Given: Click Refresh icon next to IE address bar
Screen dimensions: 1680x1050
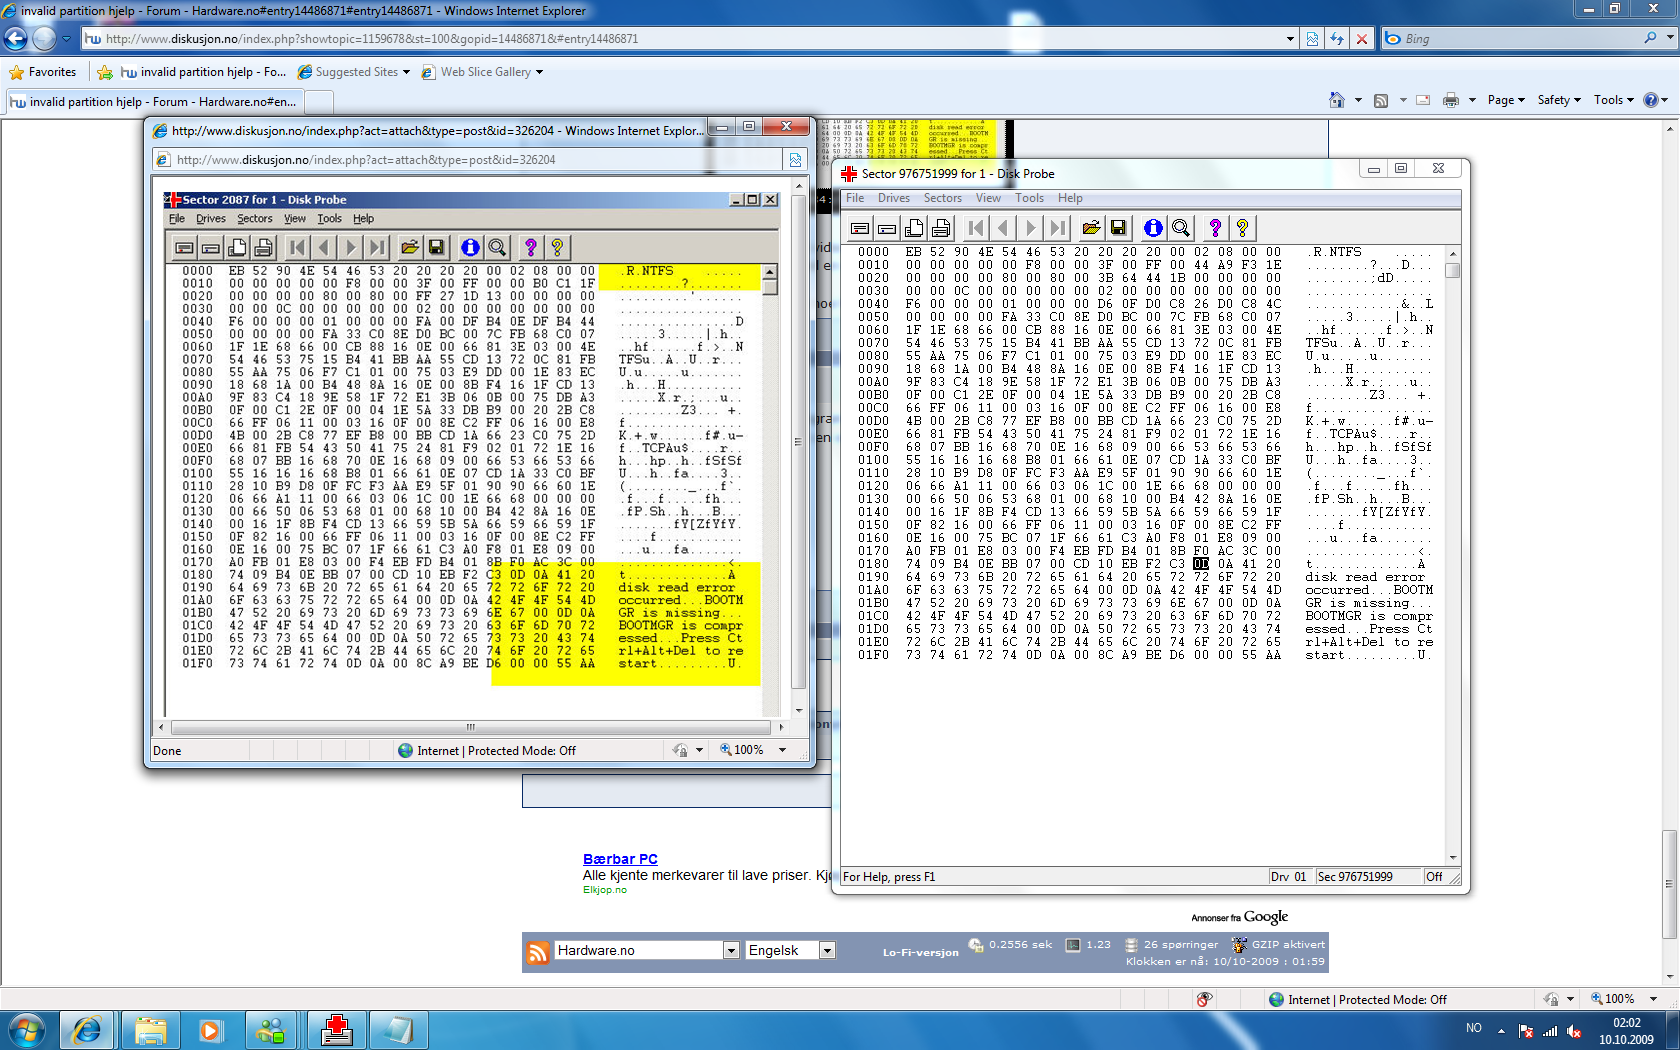Looking at the screenshot, I should pos(1337,39).
